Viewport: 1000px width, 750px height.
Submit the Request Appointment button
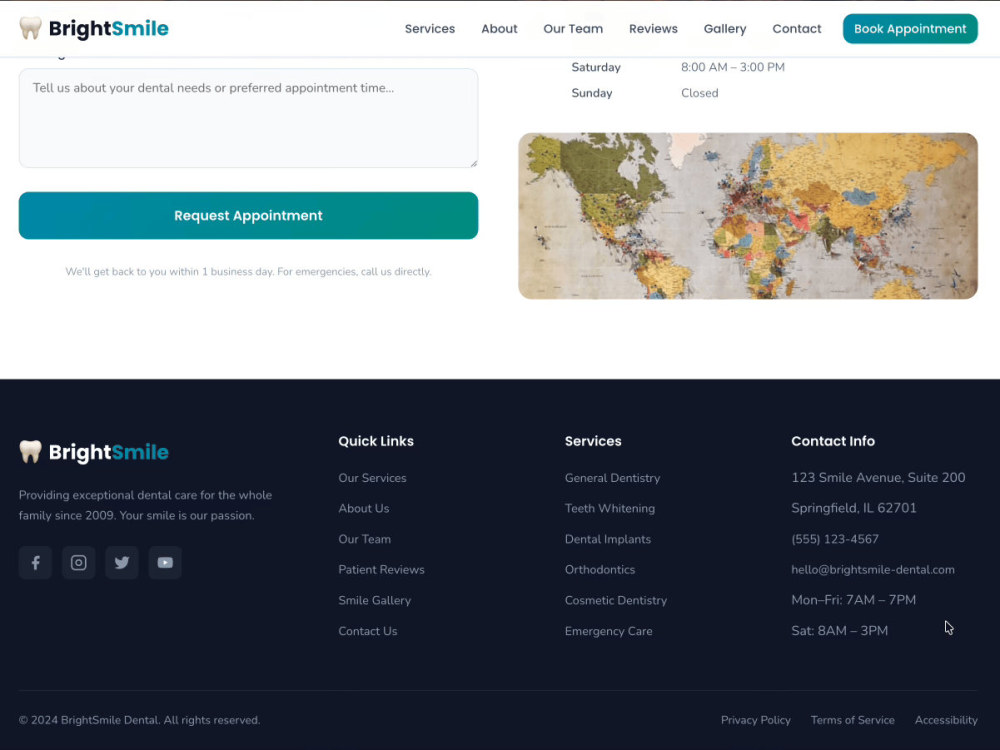pos(248,216)
